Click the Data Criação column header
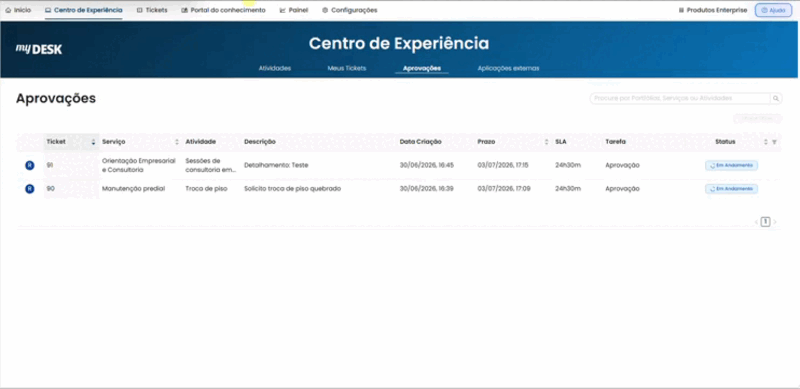Viewport: 800px width, 389px height. coord(420,142)
